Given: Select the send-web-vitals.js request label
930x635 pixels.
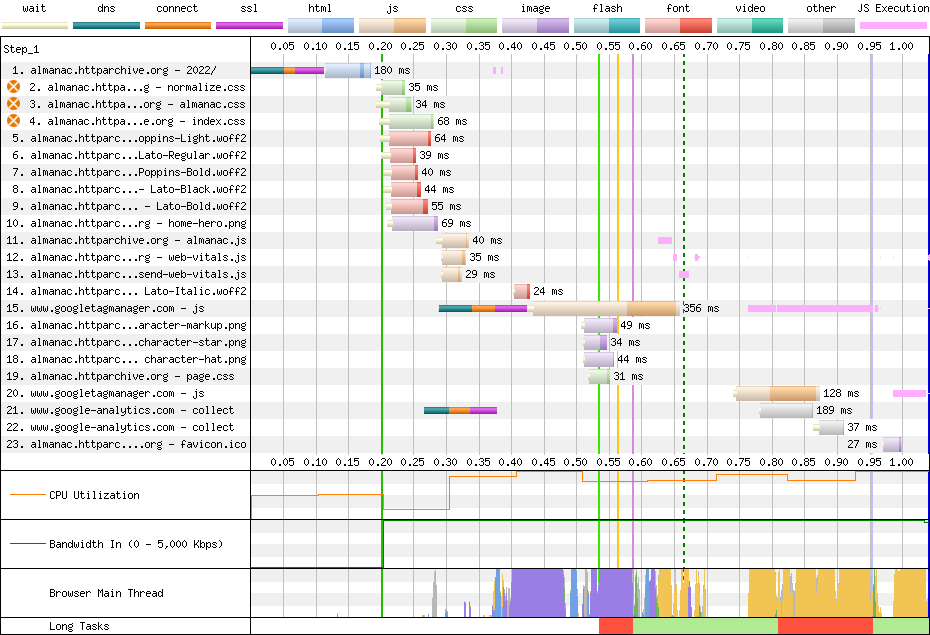Looking at the screenshot, I should point(126,274).
